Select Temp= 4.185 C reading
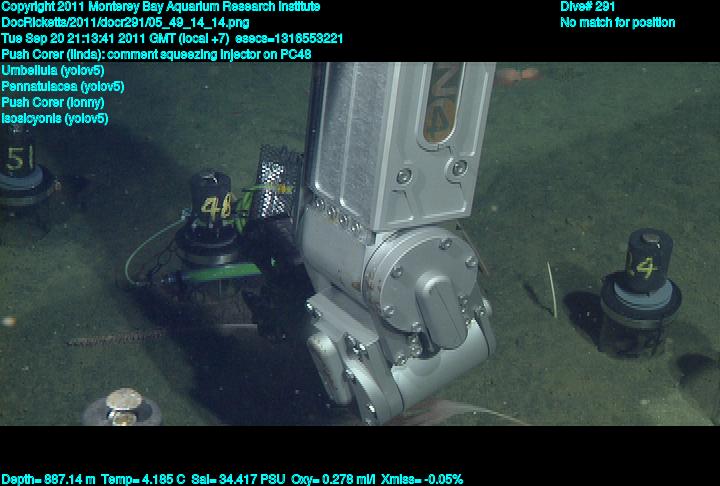Viewport: 720px width, 486px height. point(143,480)
